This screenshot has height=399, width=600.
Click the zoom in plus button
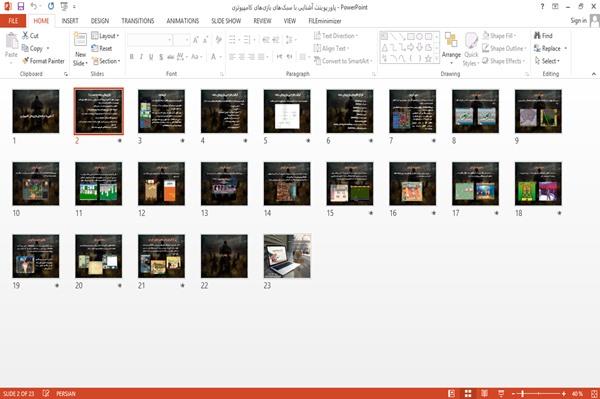(564, 393)
